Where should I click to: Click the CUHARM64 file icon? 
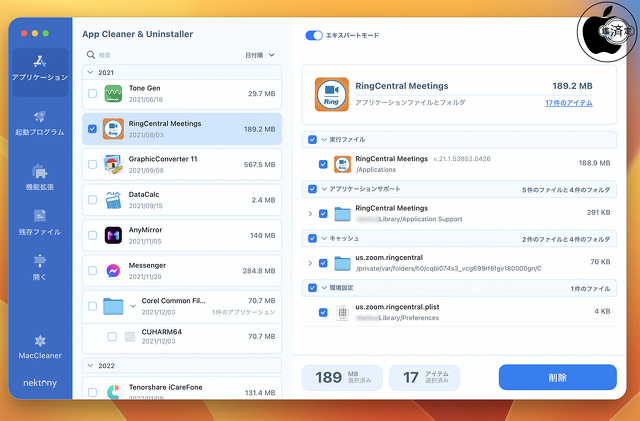[130, 336]
